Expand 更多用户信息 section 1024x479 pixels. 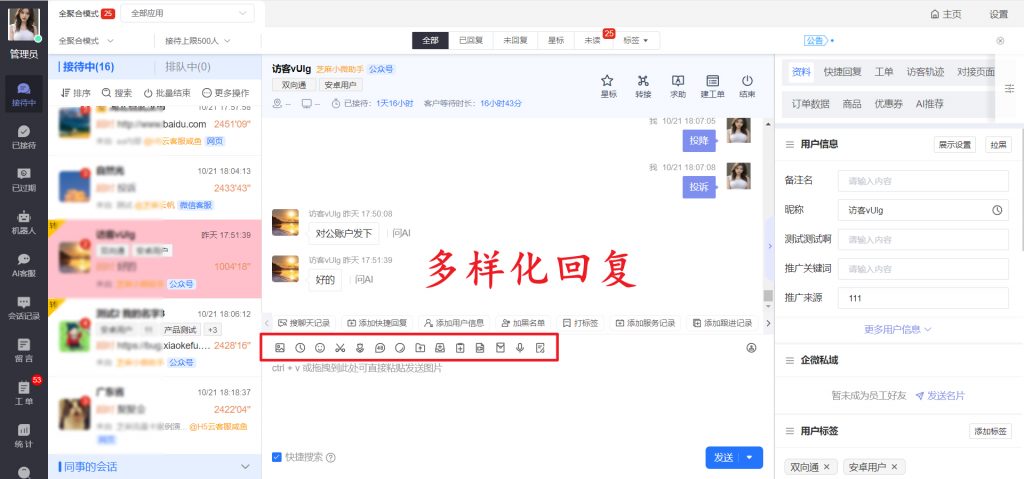pyautogui.click(x=897, y=329)
